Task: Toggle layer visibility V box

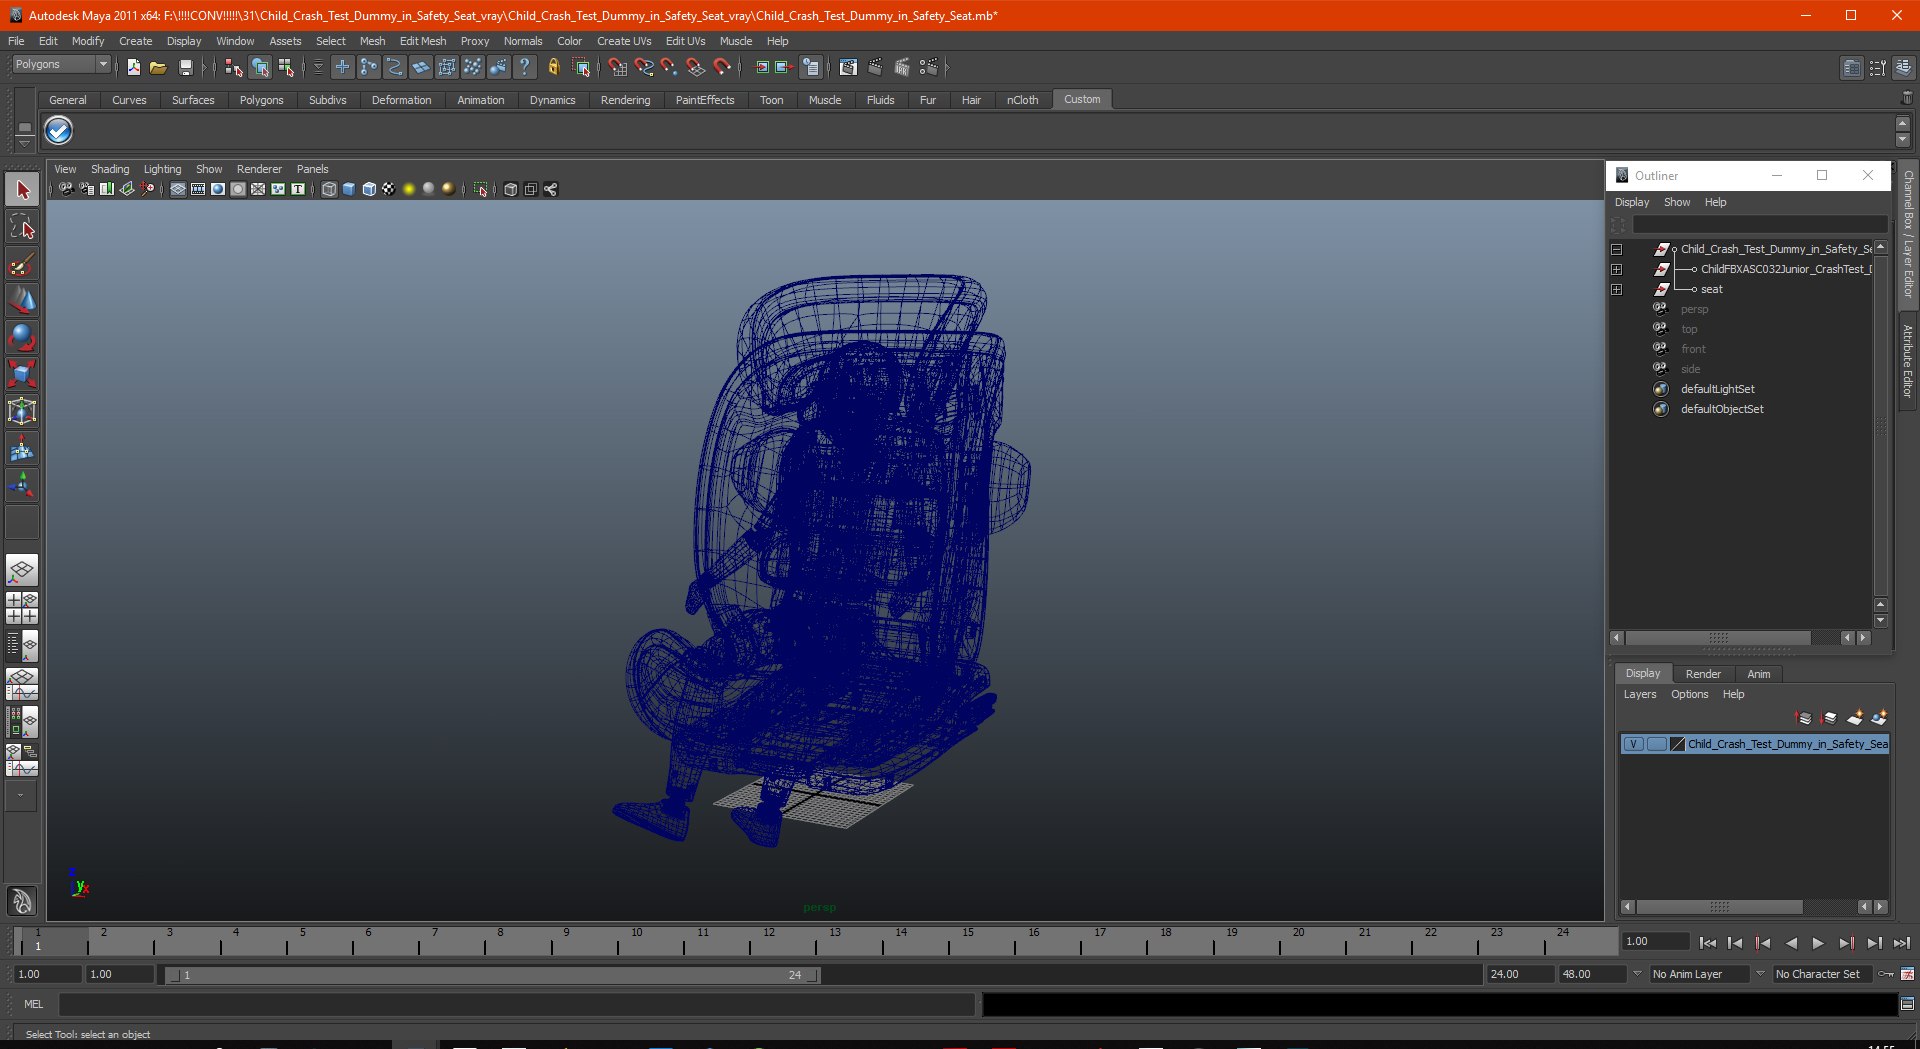Action: click(1633, 744)
